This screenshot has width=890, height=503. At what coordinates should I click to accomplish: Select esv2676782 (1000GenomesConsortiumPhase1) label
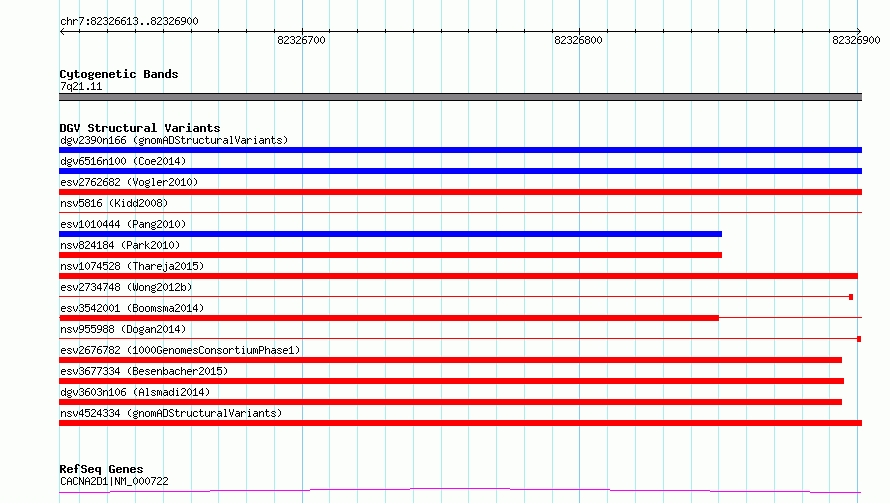pos(180,350)
